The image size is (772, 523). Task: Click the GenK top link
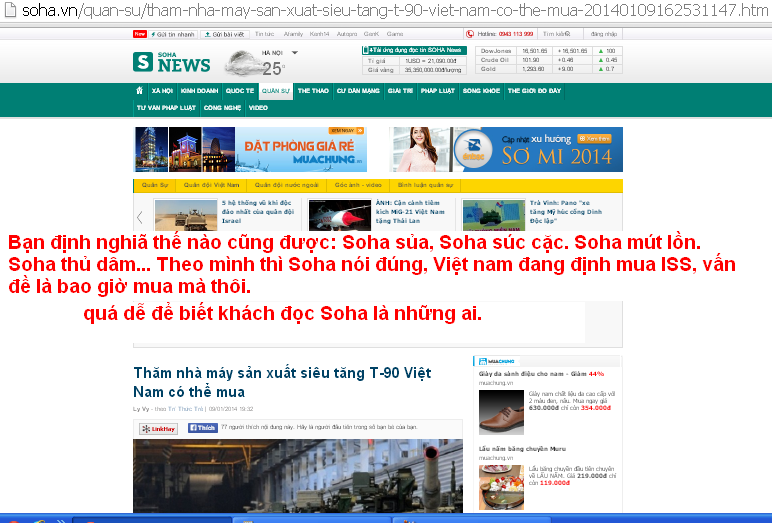pyautogui.click(x=371, y=34)
